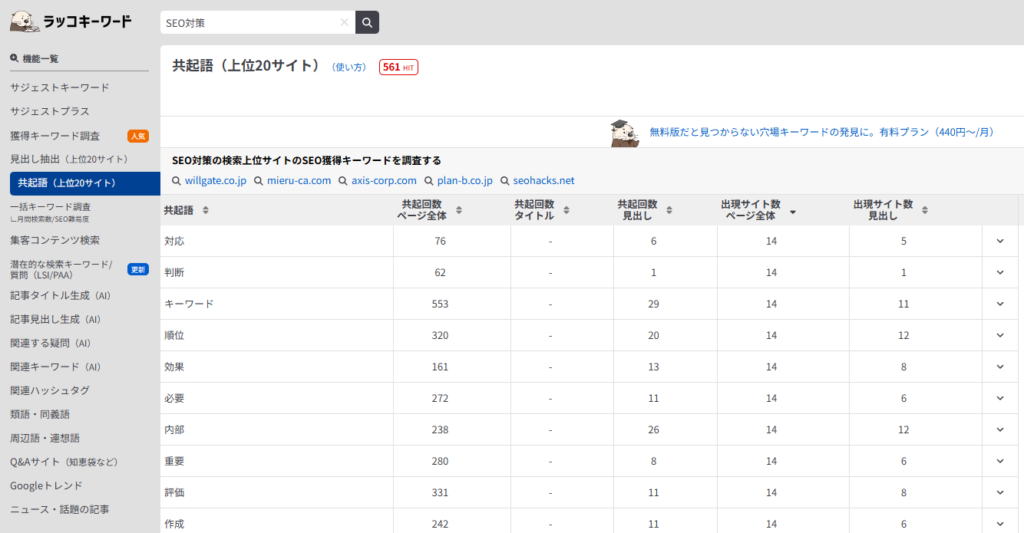Expand the 必要 row chevron
Image resolution: width=1024 pixels, height=533 pixels.
[x=1000, y=398]
